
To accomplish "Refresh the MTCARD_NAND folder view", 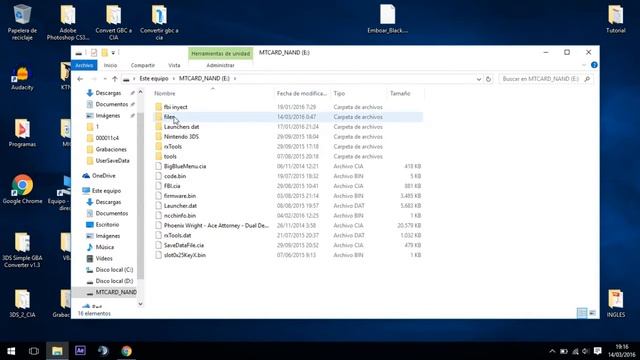I will (489, 79).
